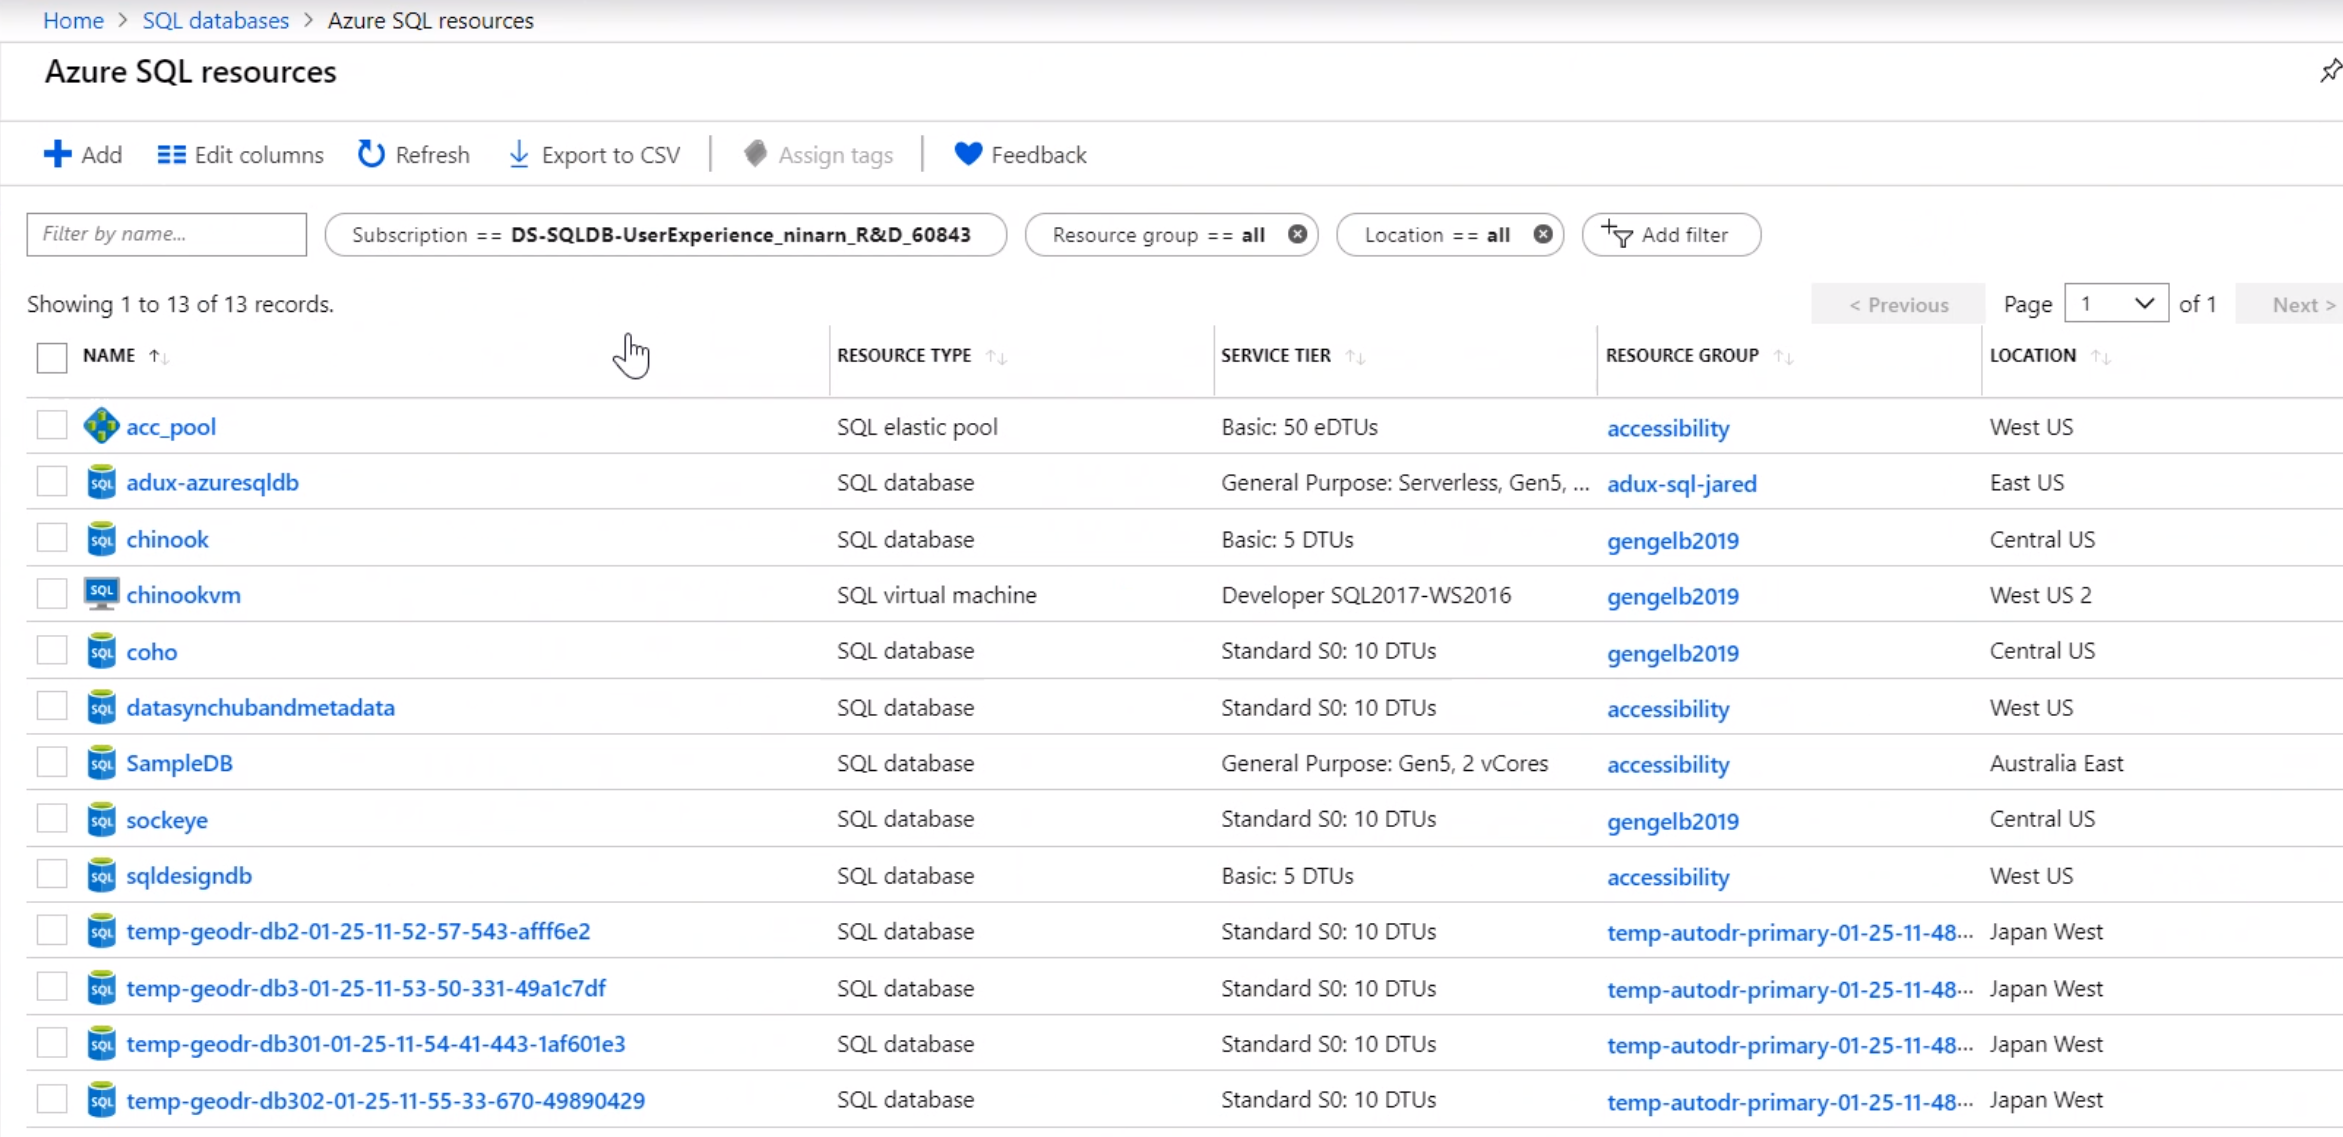Sort by Location column arrows

pyautogui.click(x=2100, y=356)
